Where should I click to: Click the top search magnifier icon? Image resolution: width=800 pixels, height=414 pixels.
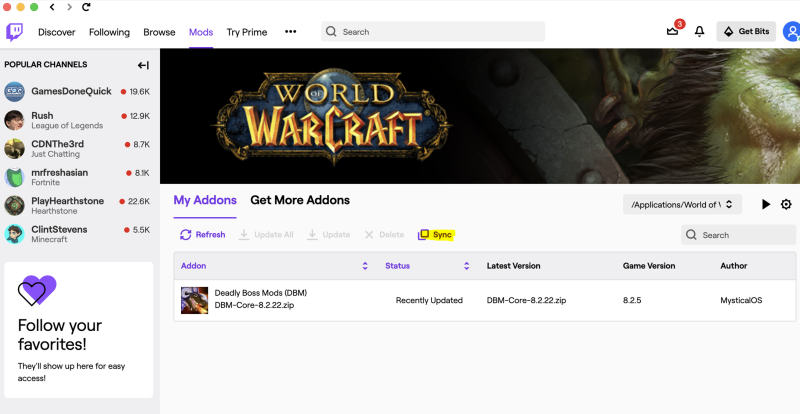[331, 32]
